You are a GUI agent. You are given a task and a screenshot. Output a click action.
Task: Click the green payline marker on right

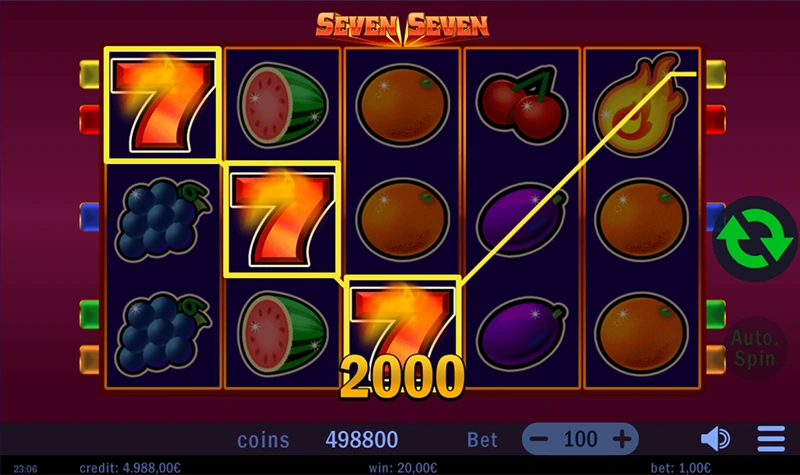pos(716,314)
